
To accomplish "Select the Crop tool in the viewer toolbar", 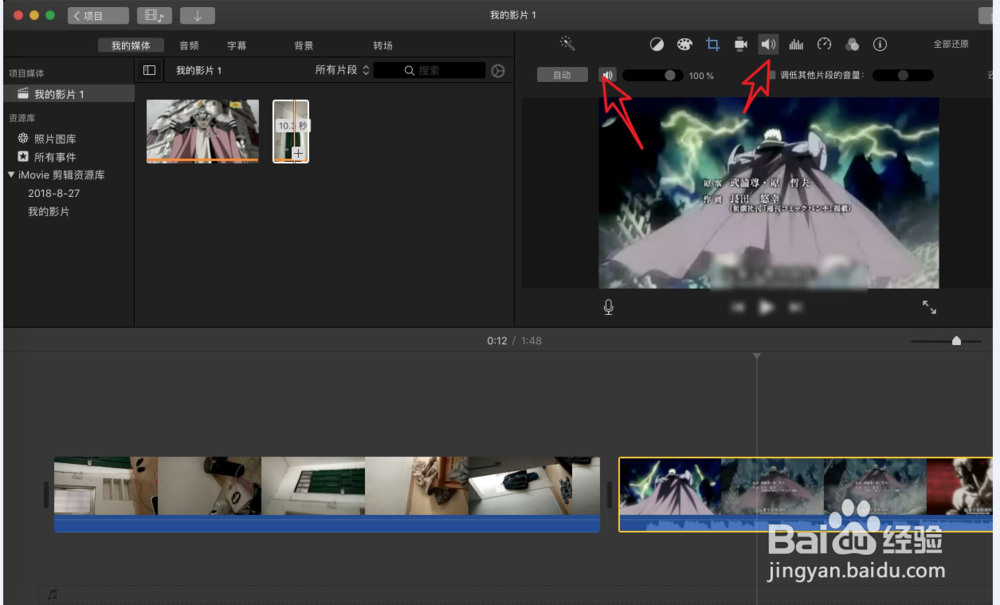I will click(x=712, y=44).
